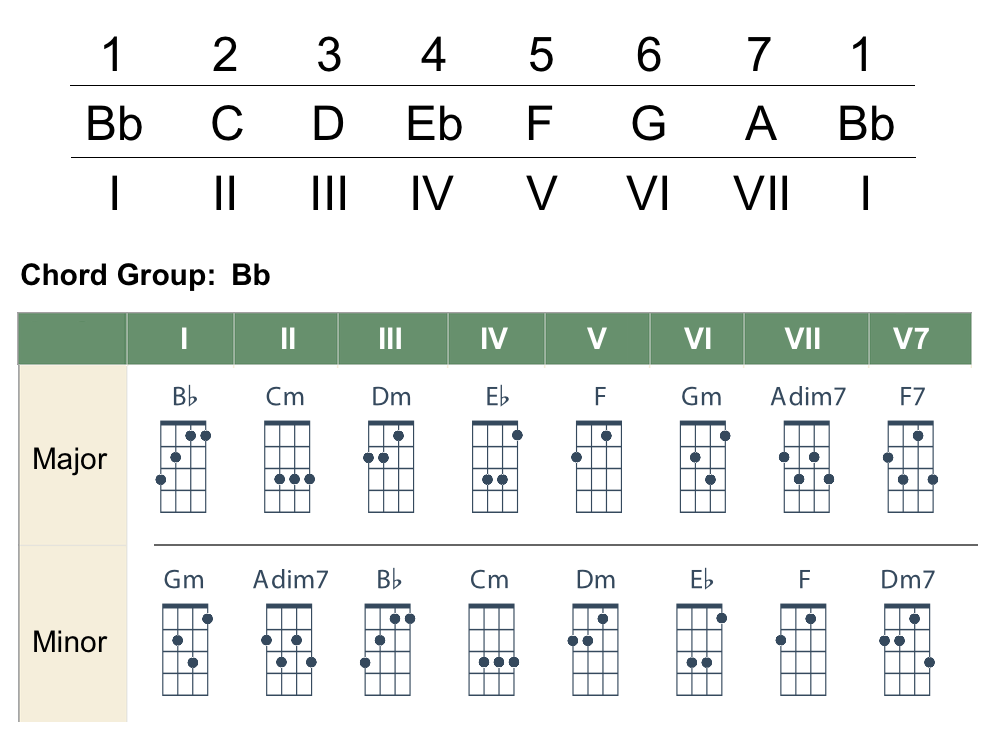The image size is (987, 740).
Task: Select scale degree number 7 at top
Action: point(759,55)
